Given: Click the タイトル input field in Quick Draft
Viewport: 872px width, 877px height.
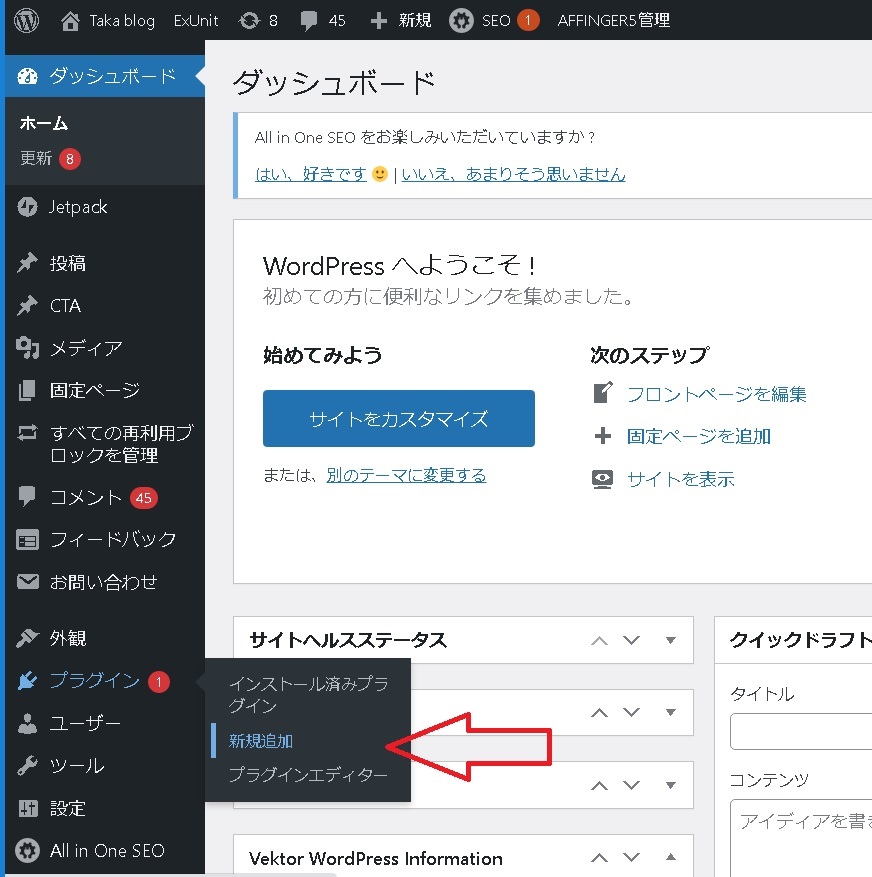Looking at the screenshot, I should [801, 731].
